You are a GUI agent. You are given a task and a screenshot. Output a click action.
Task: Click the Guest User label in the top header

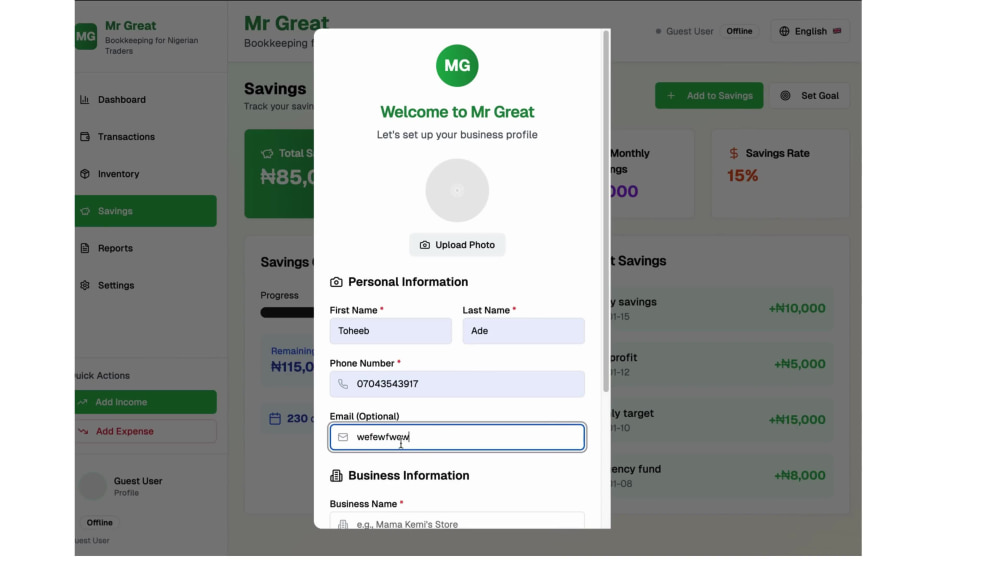[x=689, y=31]
